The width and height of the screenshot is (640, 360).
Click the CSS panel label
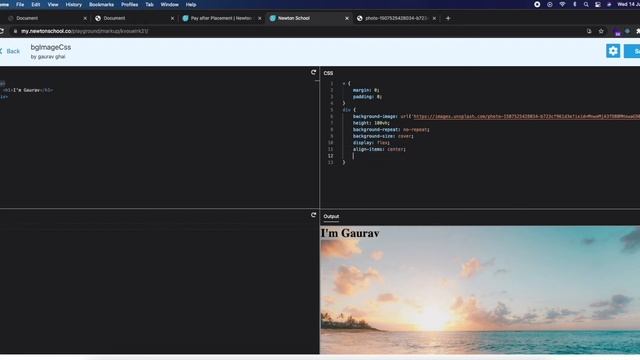[328, 73]
